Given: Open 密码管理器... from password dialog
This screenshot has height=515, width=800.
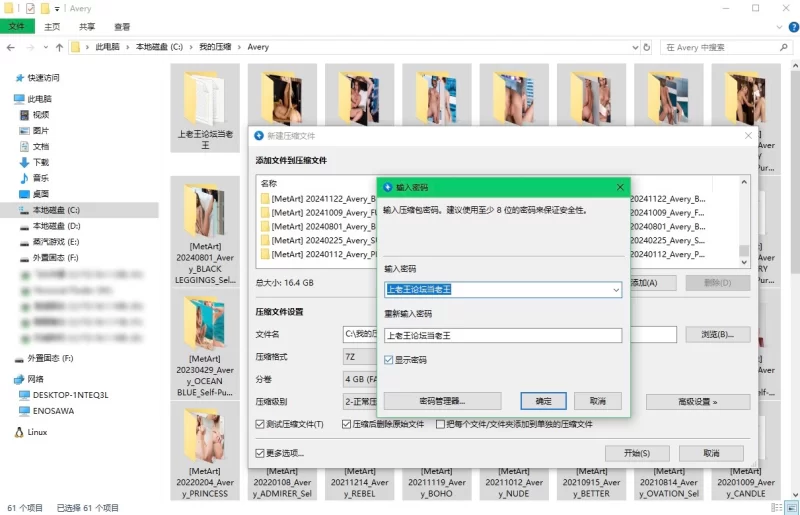Looking at the screenshot, I should coord(442,401).
